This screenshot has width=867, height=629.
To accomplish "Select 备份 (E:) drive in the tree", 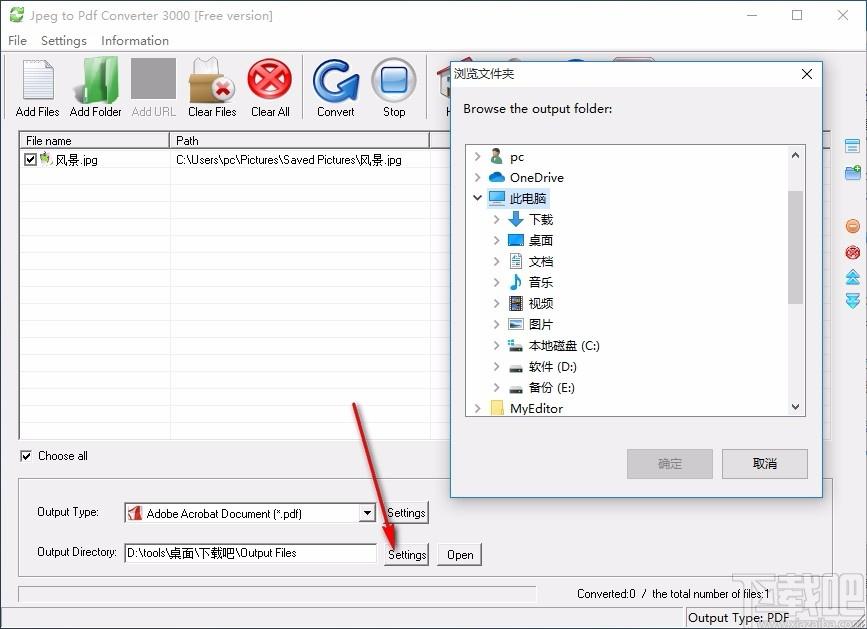I will (541, 387).
